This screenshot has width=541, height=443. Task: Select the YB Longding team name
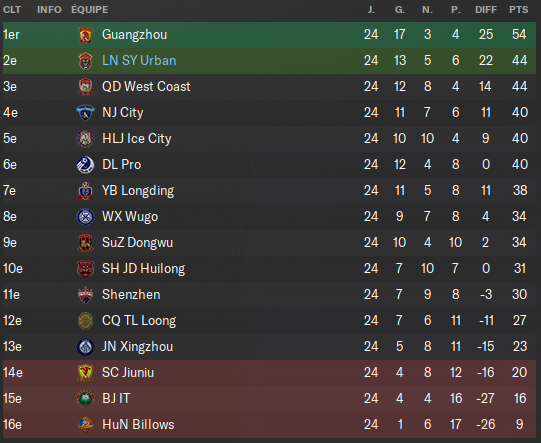tap(138, 191)
